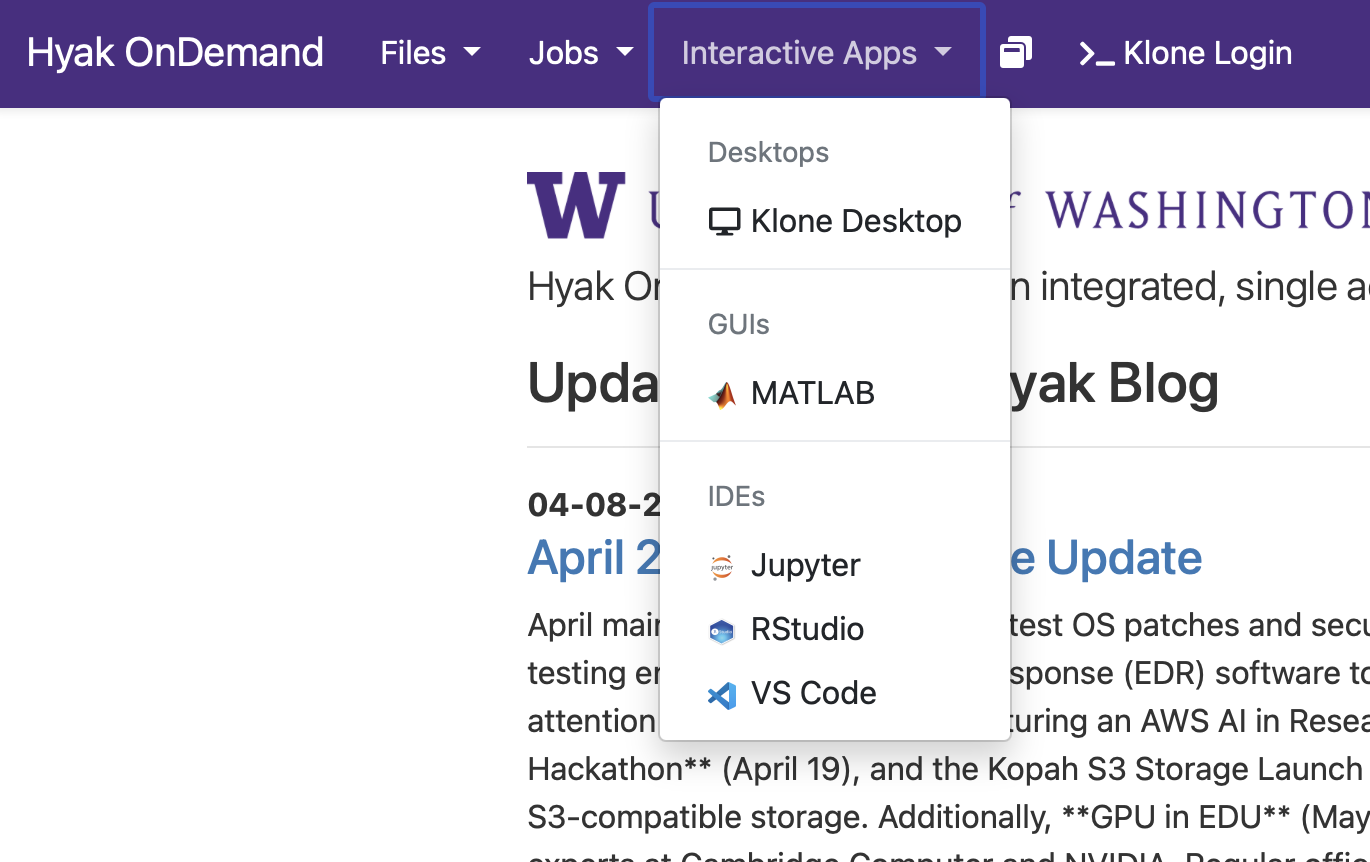Expand the Jobs dropdown menu

click(x=581, y=53)
